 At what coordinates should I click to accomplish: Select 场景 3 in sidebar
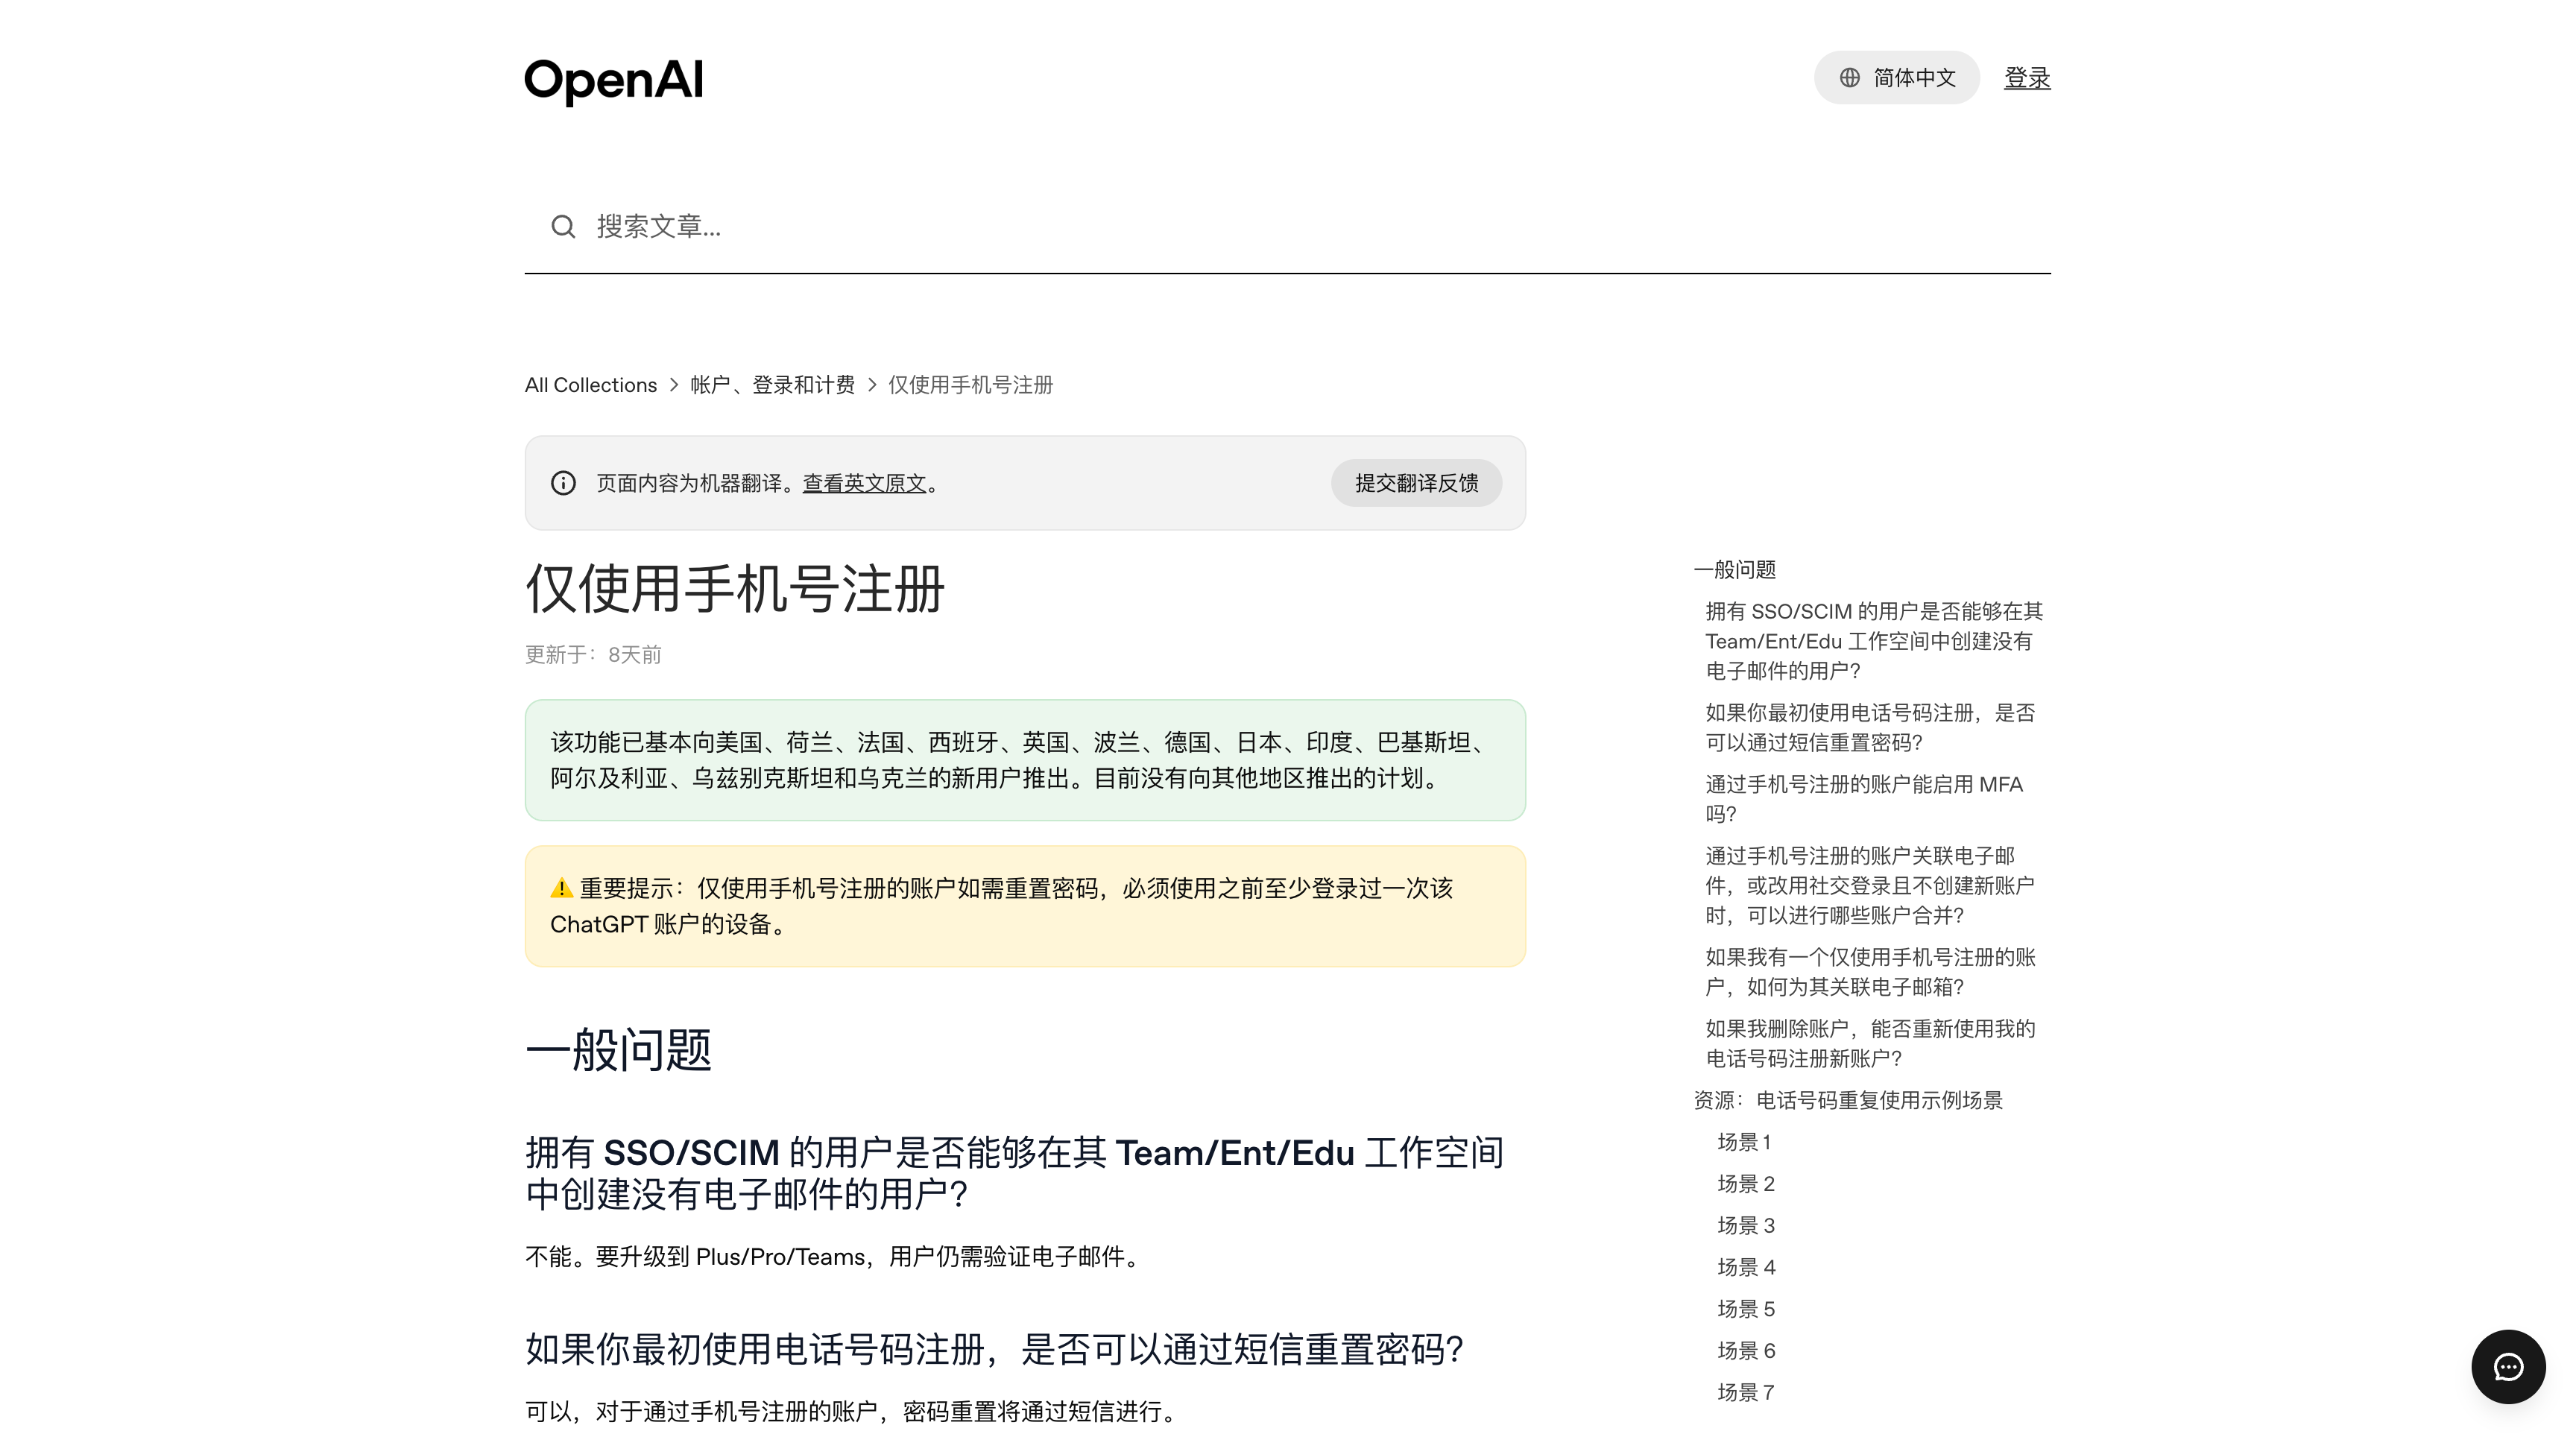[1746, 1226]
